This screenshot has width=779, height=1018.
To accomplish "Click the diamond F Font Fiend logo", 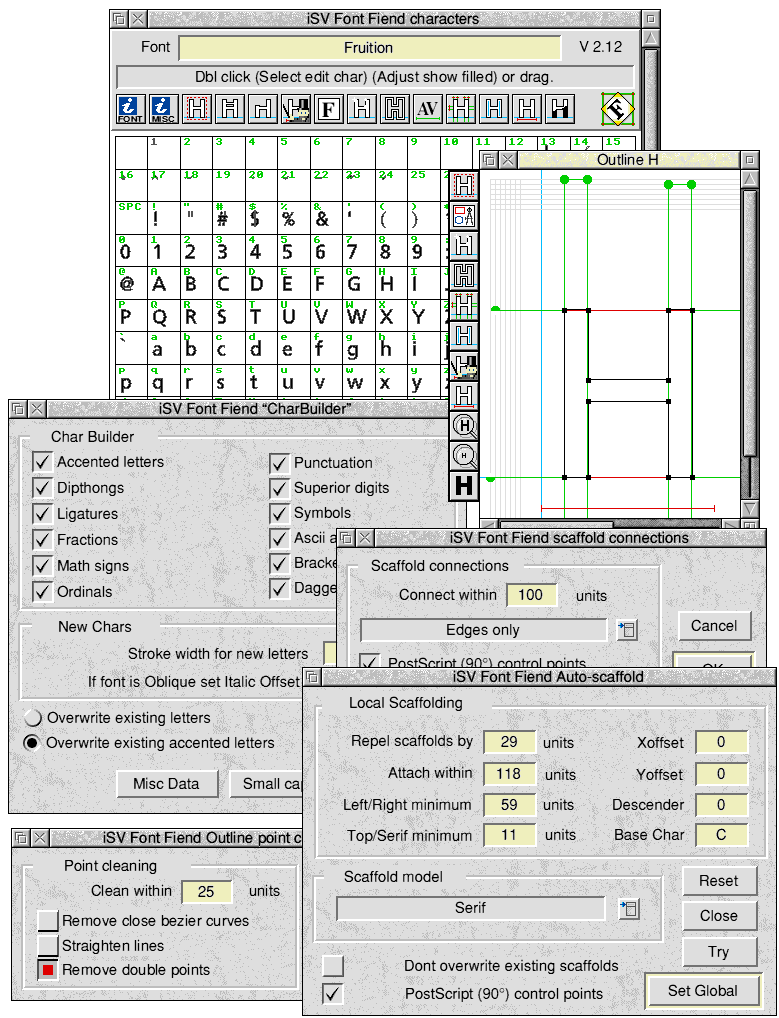I will coord(617,109).
